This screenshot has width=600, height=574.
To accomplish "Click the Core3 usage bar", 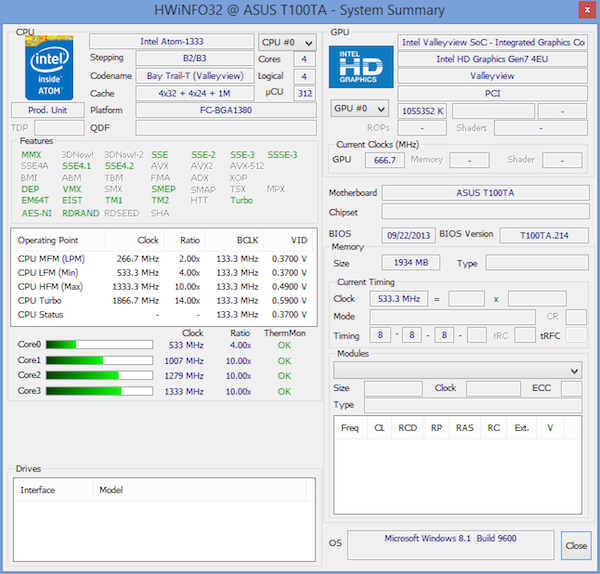I will point(99,391).
